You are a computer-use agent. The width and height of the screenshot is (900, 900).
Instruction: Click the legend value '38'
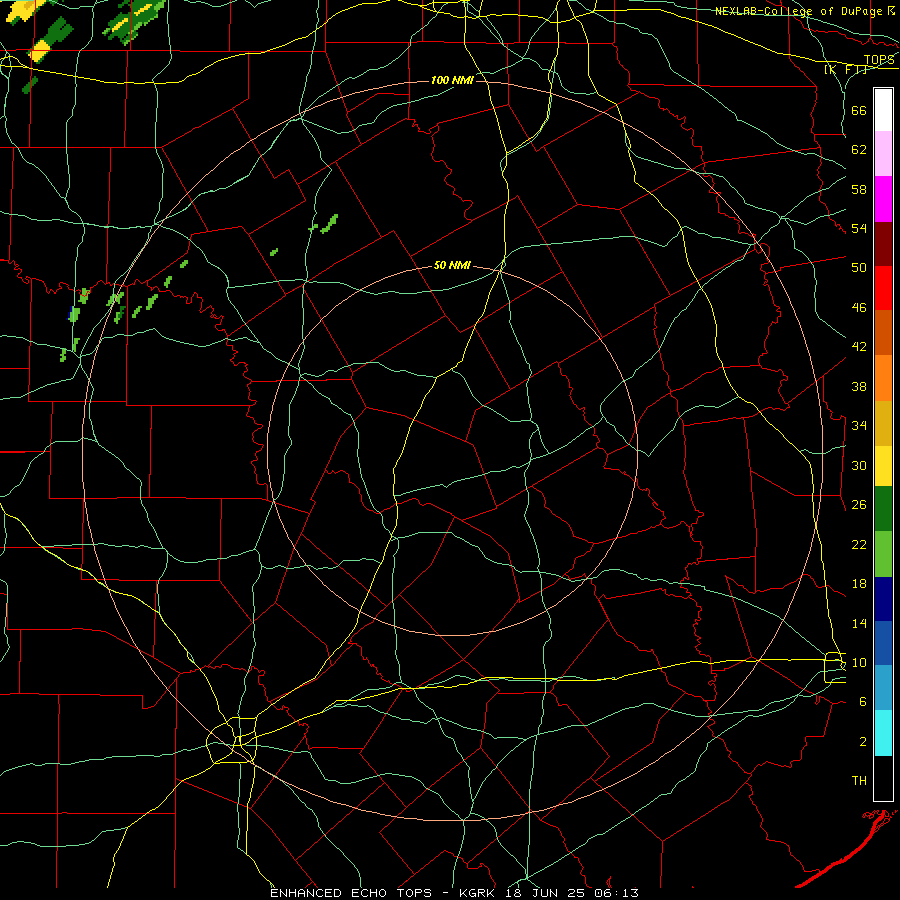[x=859, y=386]
